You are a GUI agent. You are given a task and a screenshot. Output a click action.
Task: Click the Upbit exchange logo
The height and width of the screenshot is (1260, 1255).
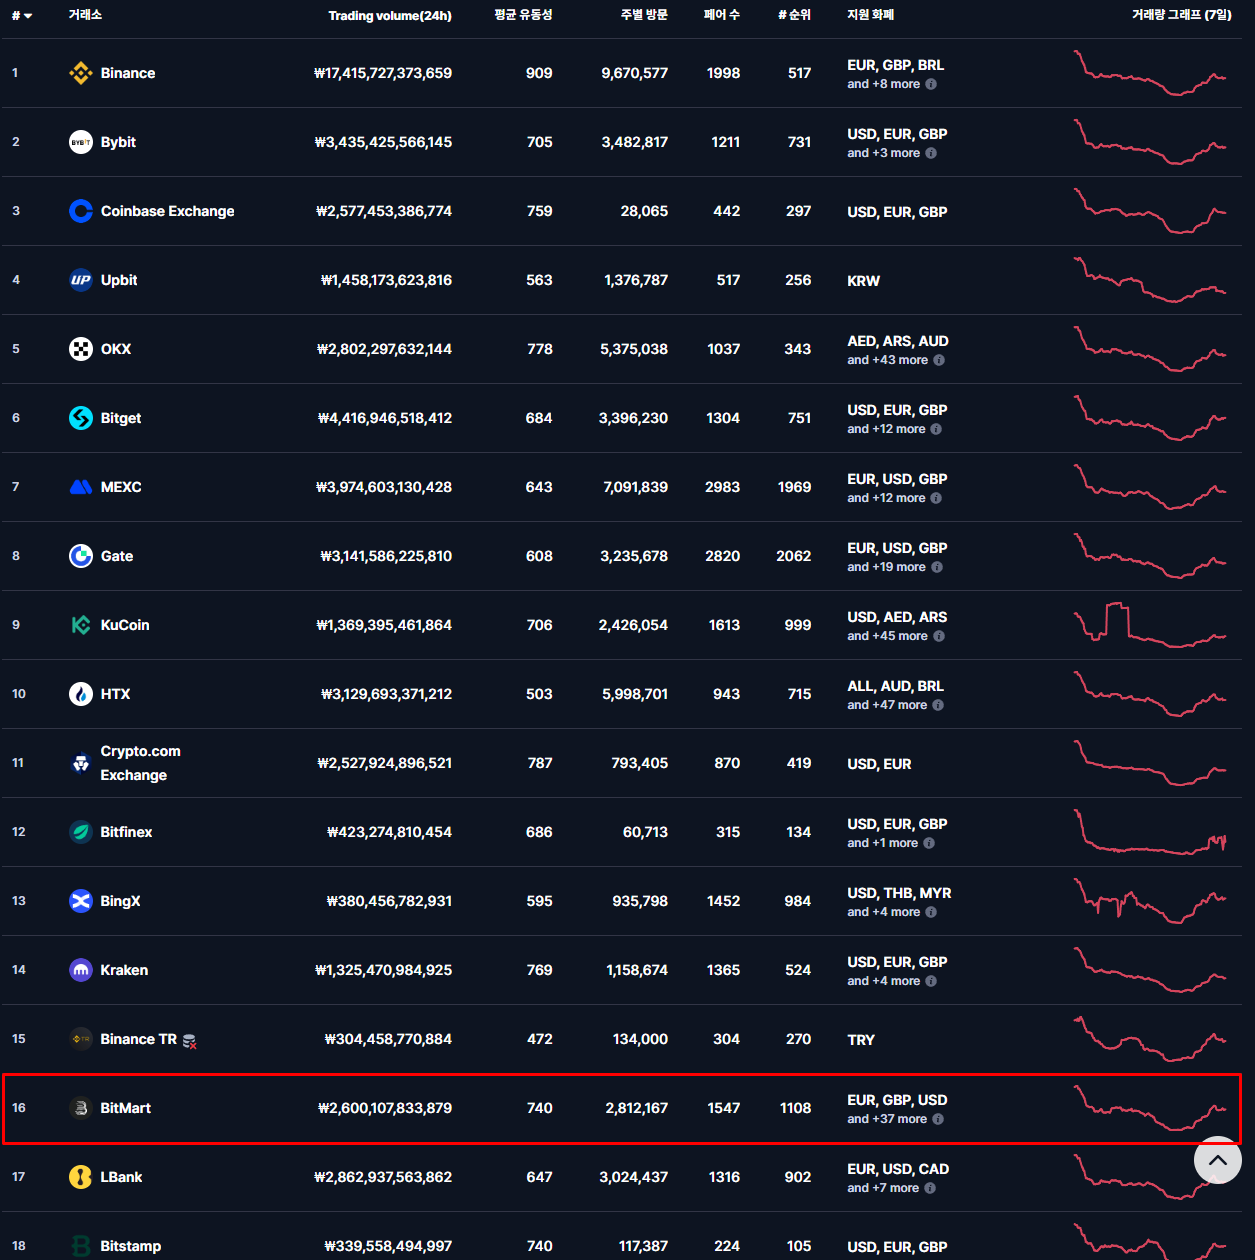click(81, 280)
